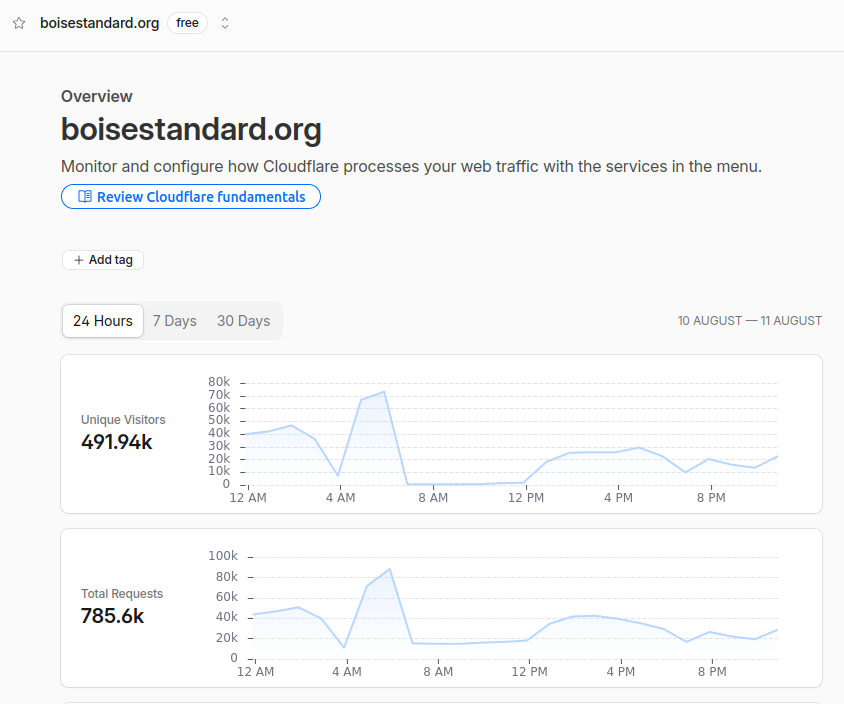This screenshot has width=844, height=704.
Task: Click the 491.94k visitors value
Action: (x=117, y=442)
